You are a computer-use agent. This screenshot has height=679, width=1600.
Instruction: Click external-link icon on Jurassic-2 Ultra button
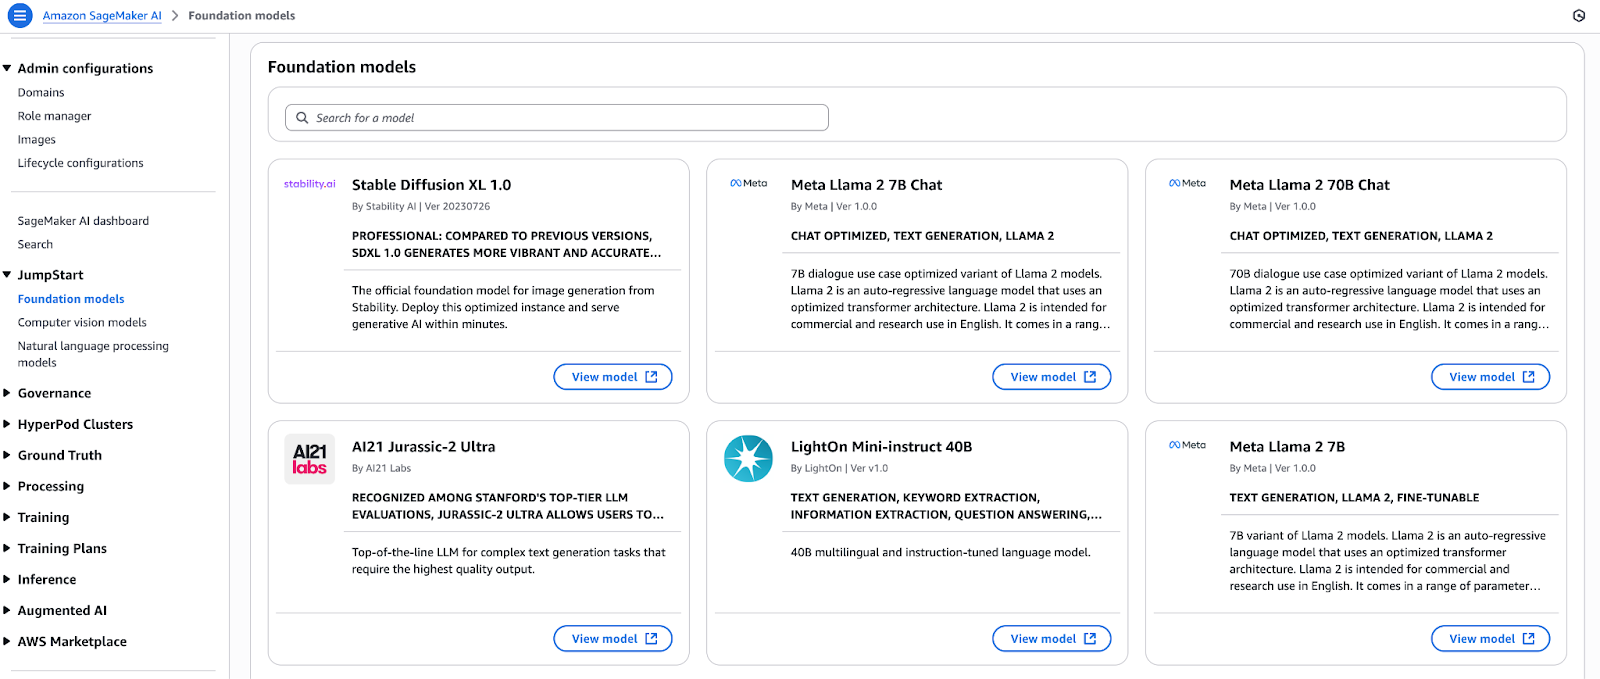click(652, 639)
